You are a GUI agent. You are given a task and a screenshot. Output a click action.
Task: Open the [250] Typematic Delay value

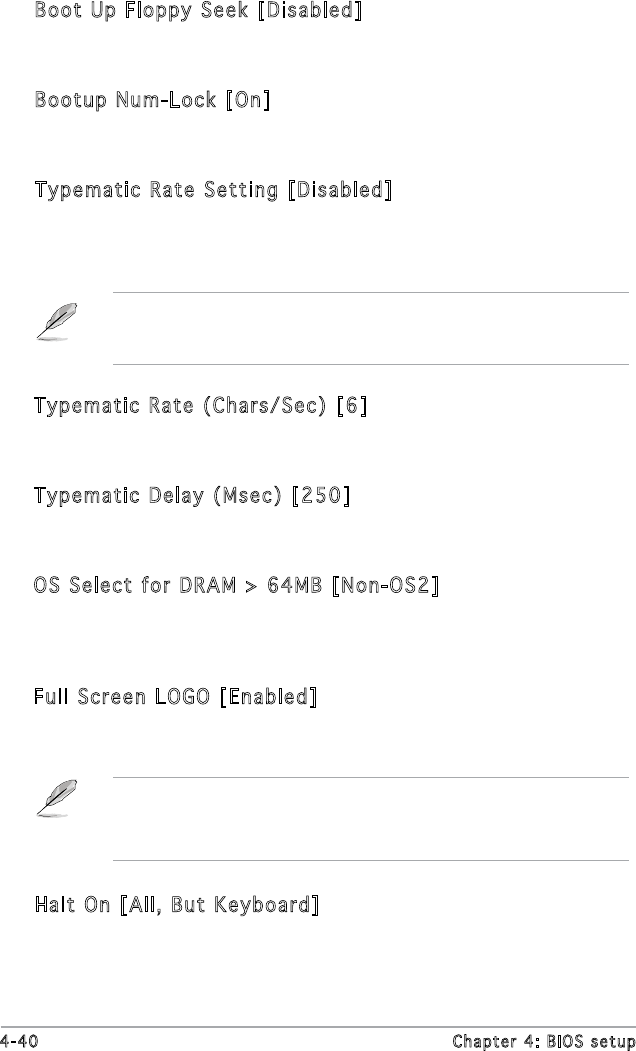[320, 496]
